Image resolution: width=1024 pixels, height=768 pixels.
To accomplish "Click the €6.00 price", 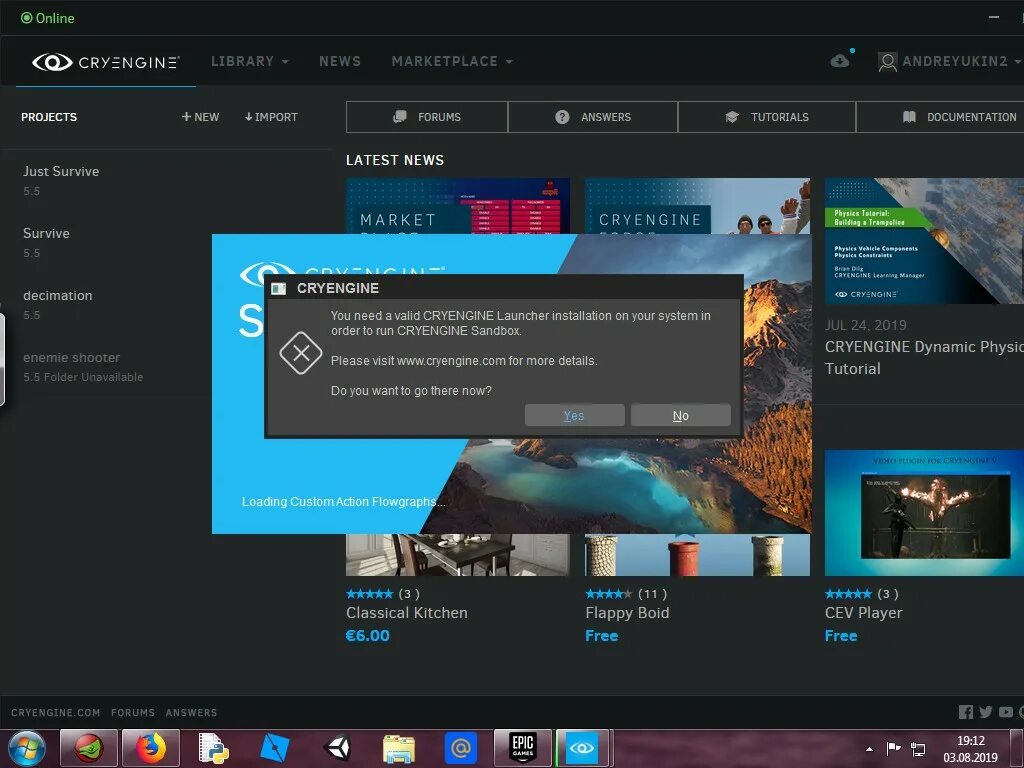I will tap(368, 635).
